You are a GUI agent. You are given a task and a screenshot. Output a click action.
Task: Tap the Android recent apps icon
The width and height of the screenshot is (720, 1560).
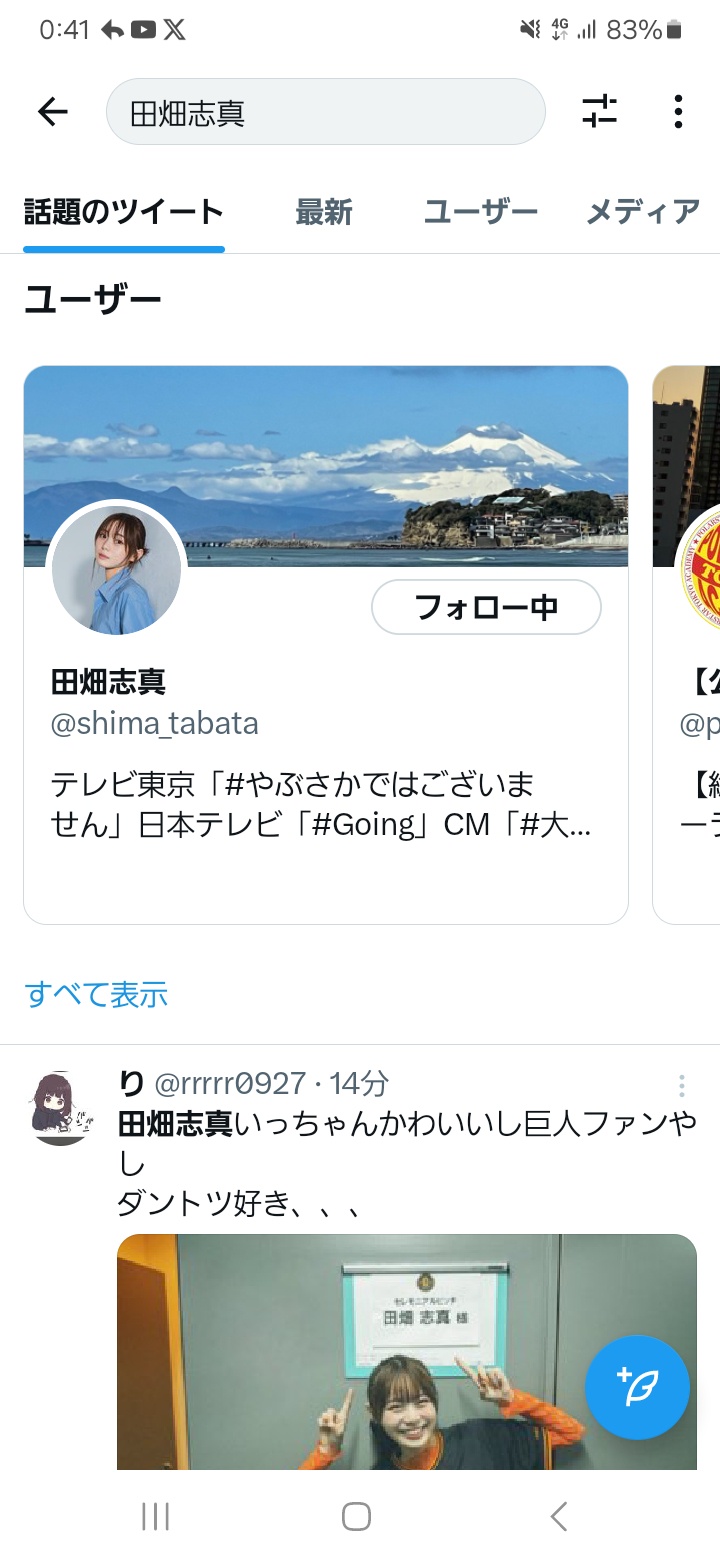click(x=155, y=1517)
